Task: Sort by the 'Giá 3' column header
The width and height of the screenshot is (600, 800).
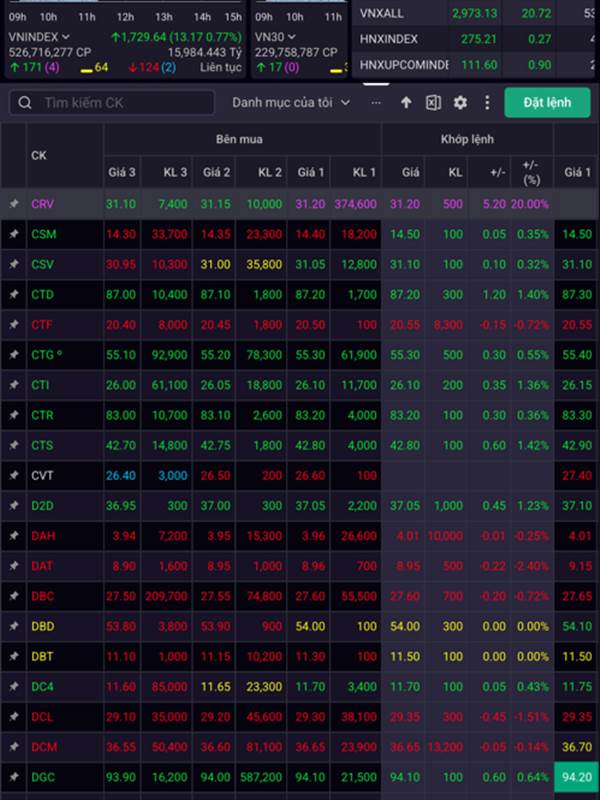Action: (x=122, y=172)
